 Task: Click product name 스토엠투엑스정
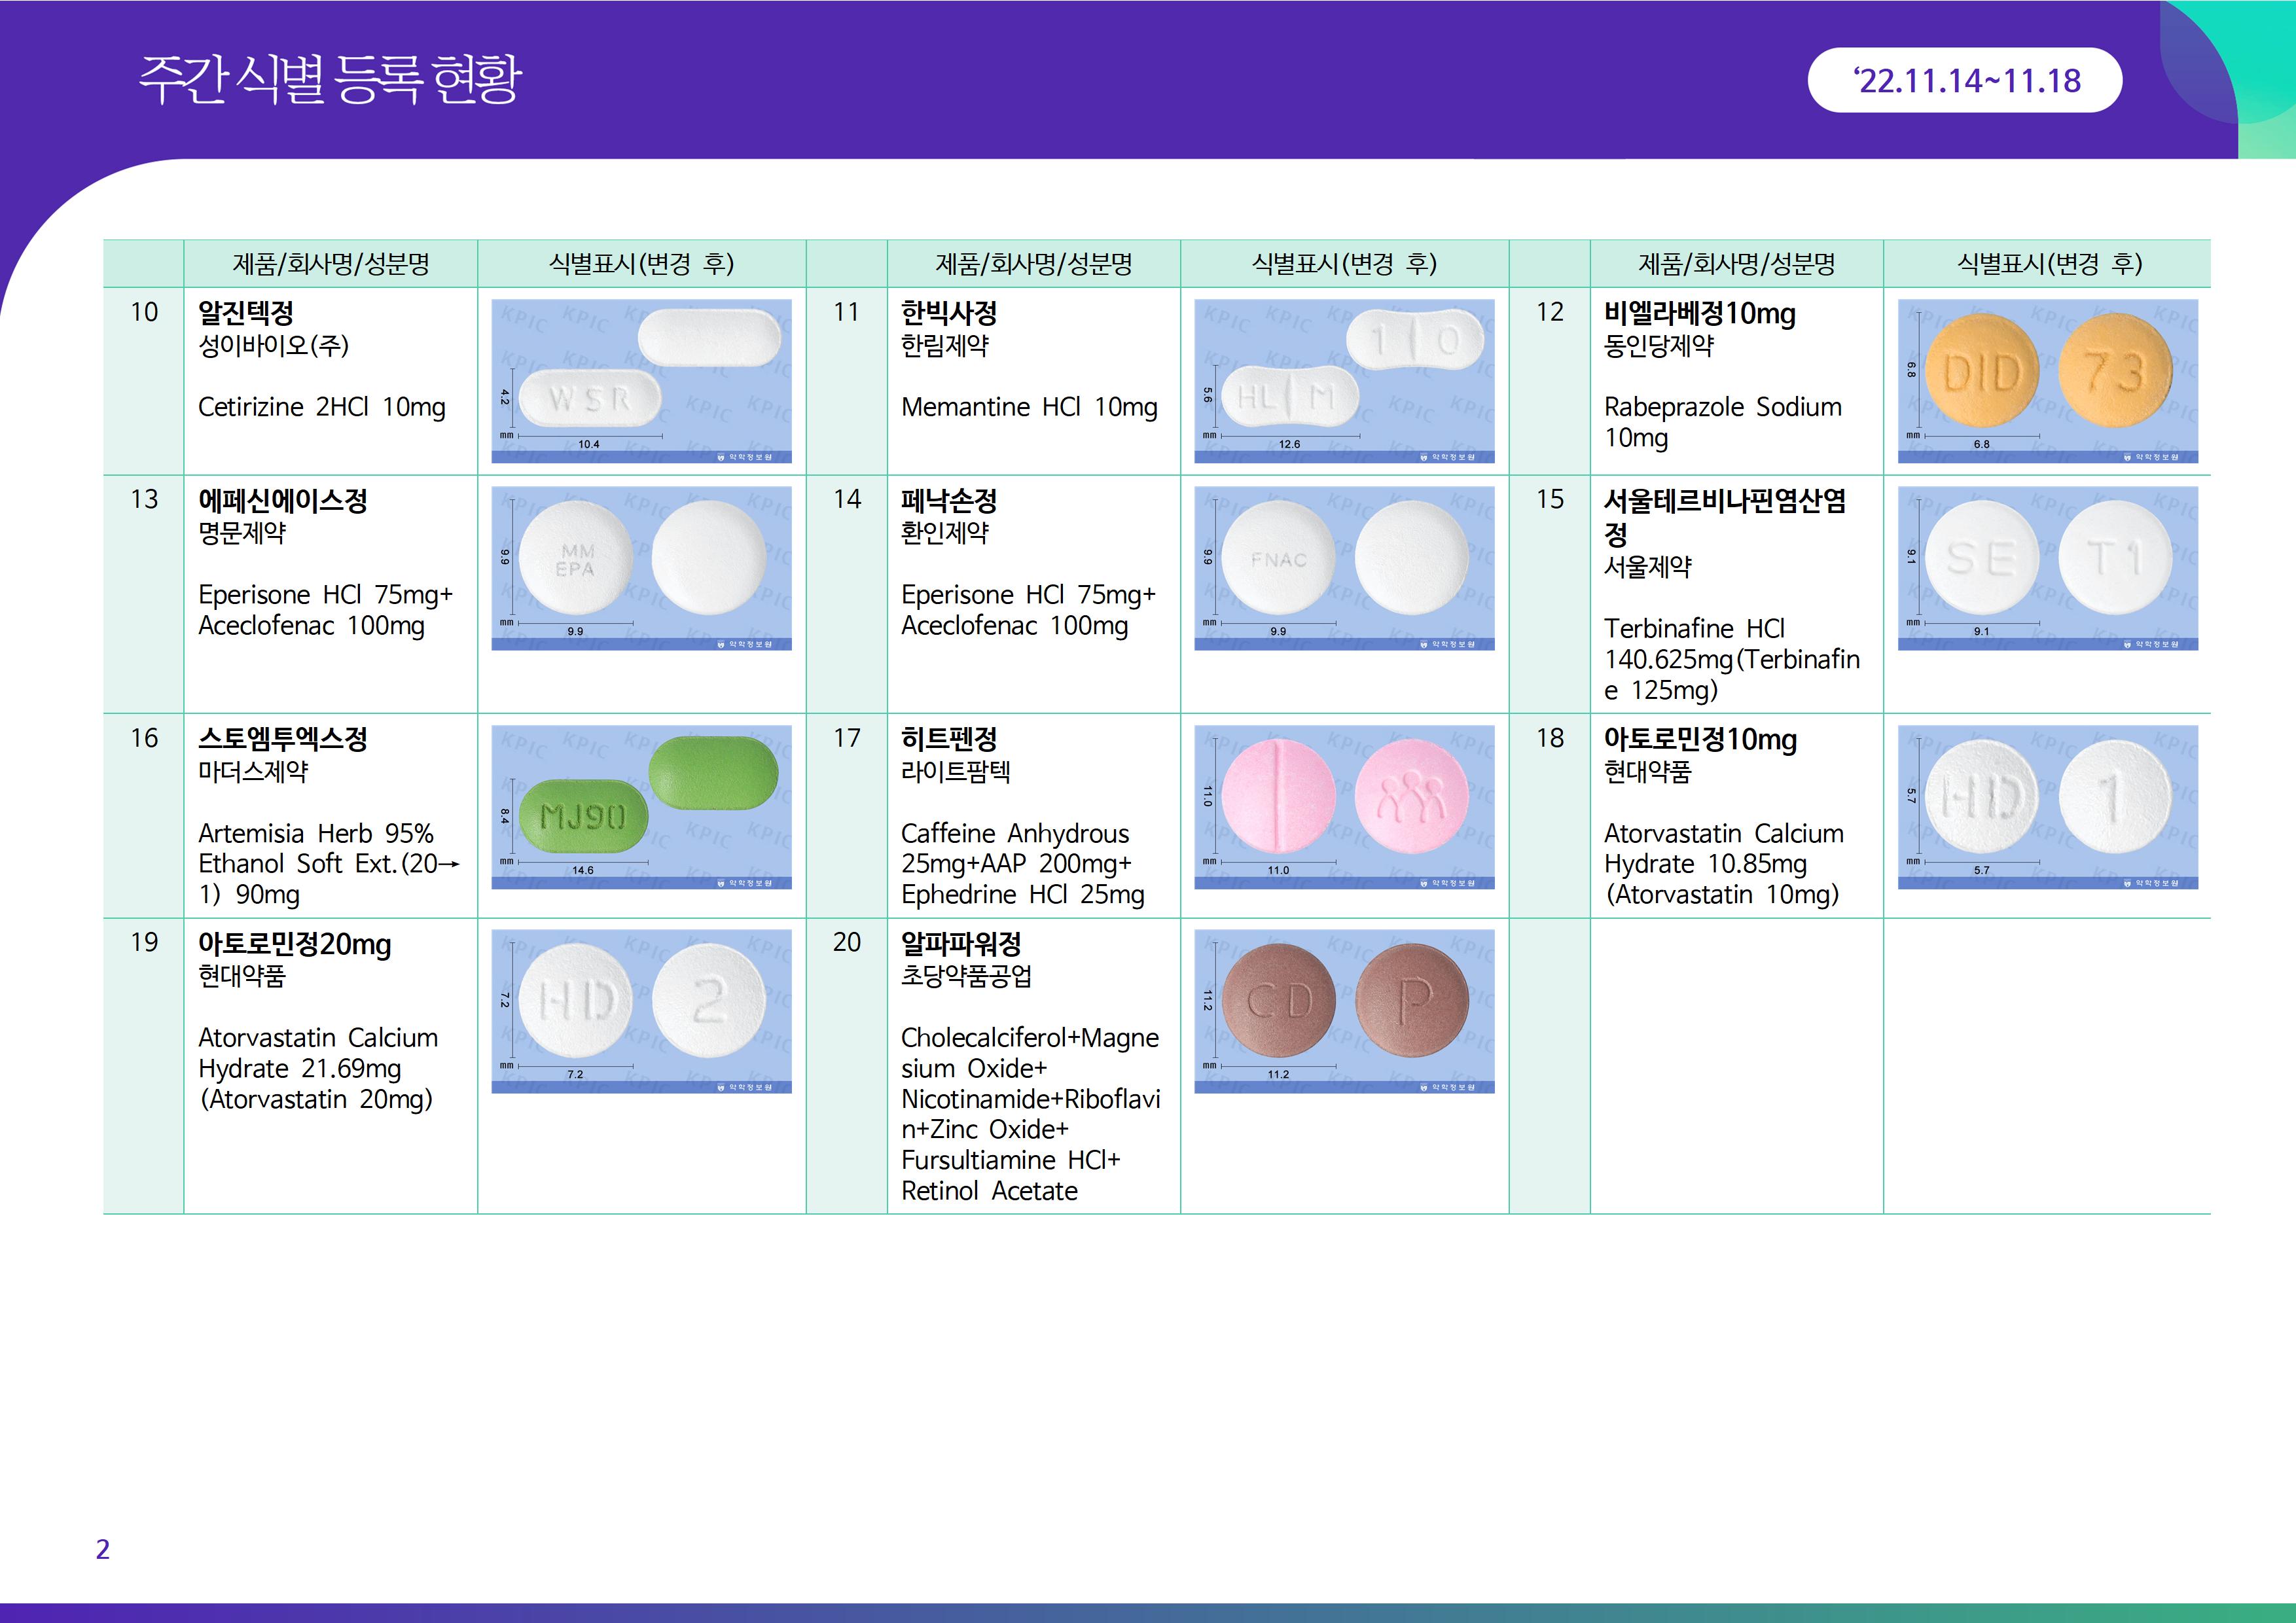coord(283,739)
